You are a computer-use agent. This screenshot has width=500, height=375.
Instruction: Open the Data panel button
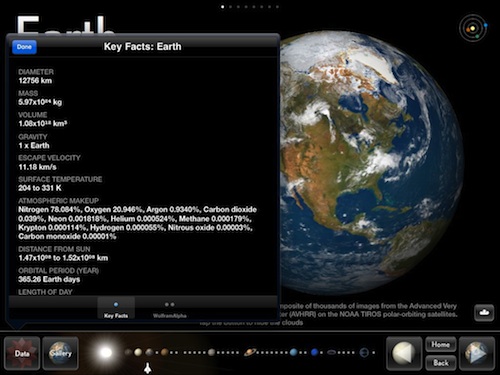click(22, 353)
